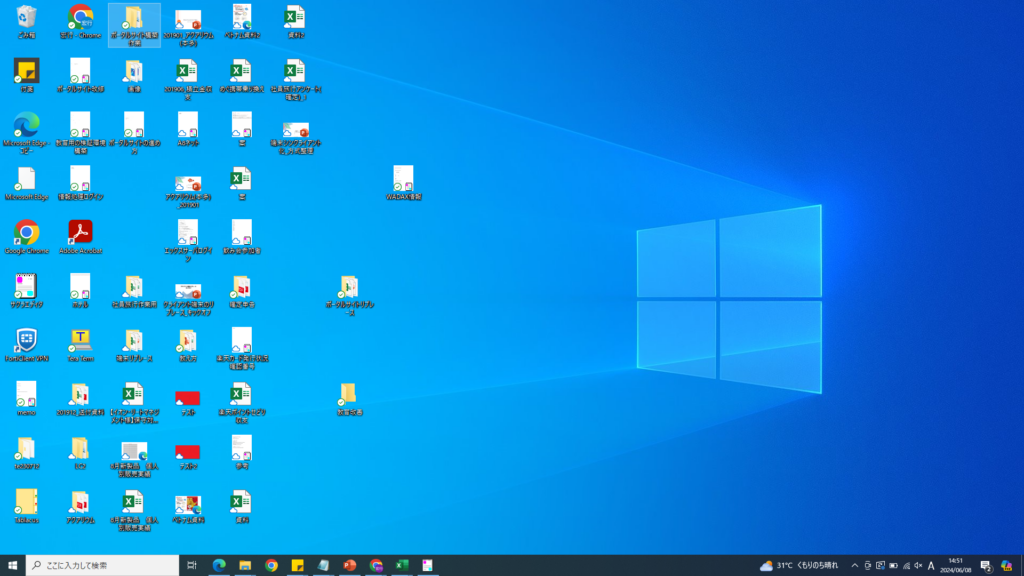Open the clock and date showing 14:51
Screen dimensions: 1024x576
coord(957,565)
